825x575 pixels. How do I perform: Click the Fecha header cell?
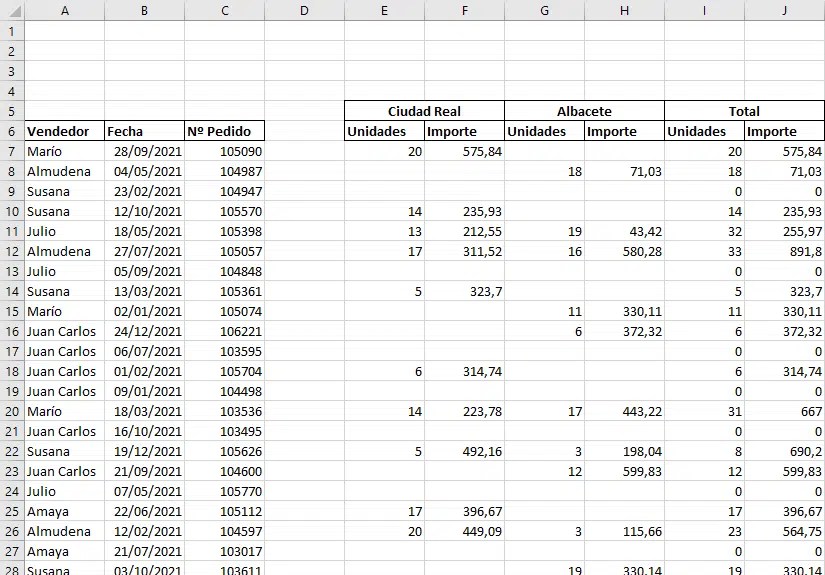145,132
